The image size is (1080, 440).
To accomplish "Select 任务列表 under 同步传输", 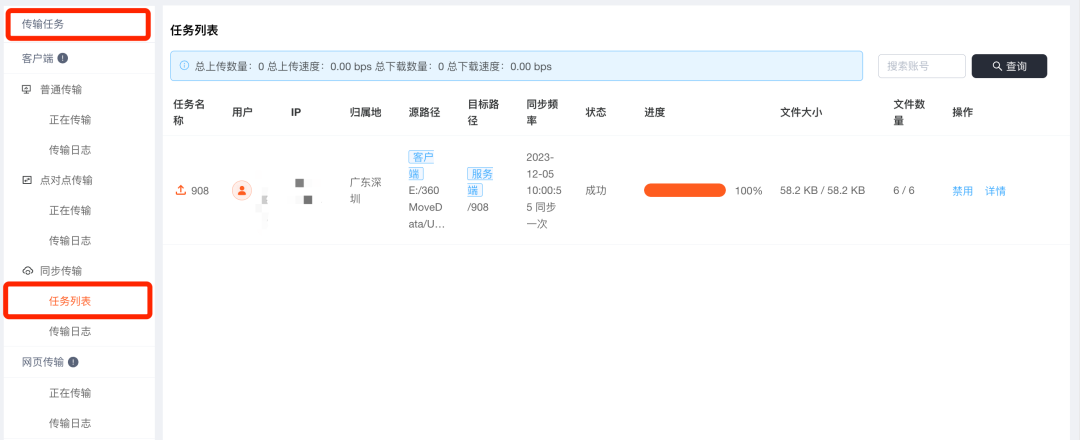I will pos(77,301).
